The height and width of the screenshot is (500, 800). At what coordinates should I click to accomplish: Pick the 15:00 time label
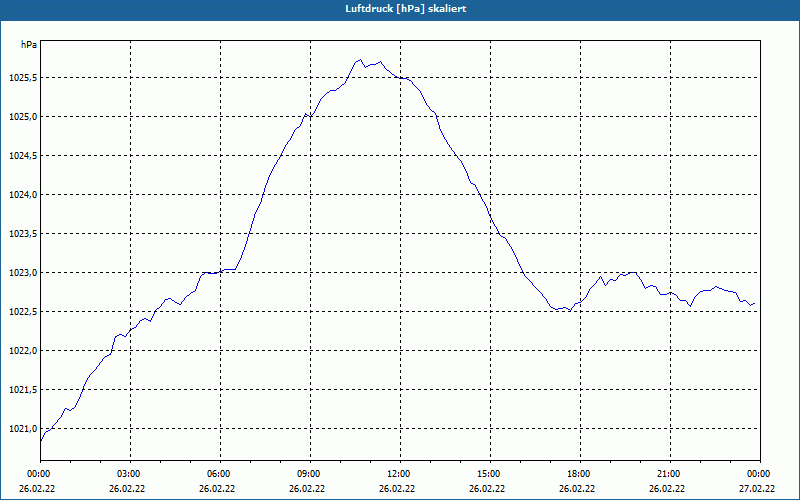pyautogui.click(x=490, y=474)
